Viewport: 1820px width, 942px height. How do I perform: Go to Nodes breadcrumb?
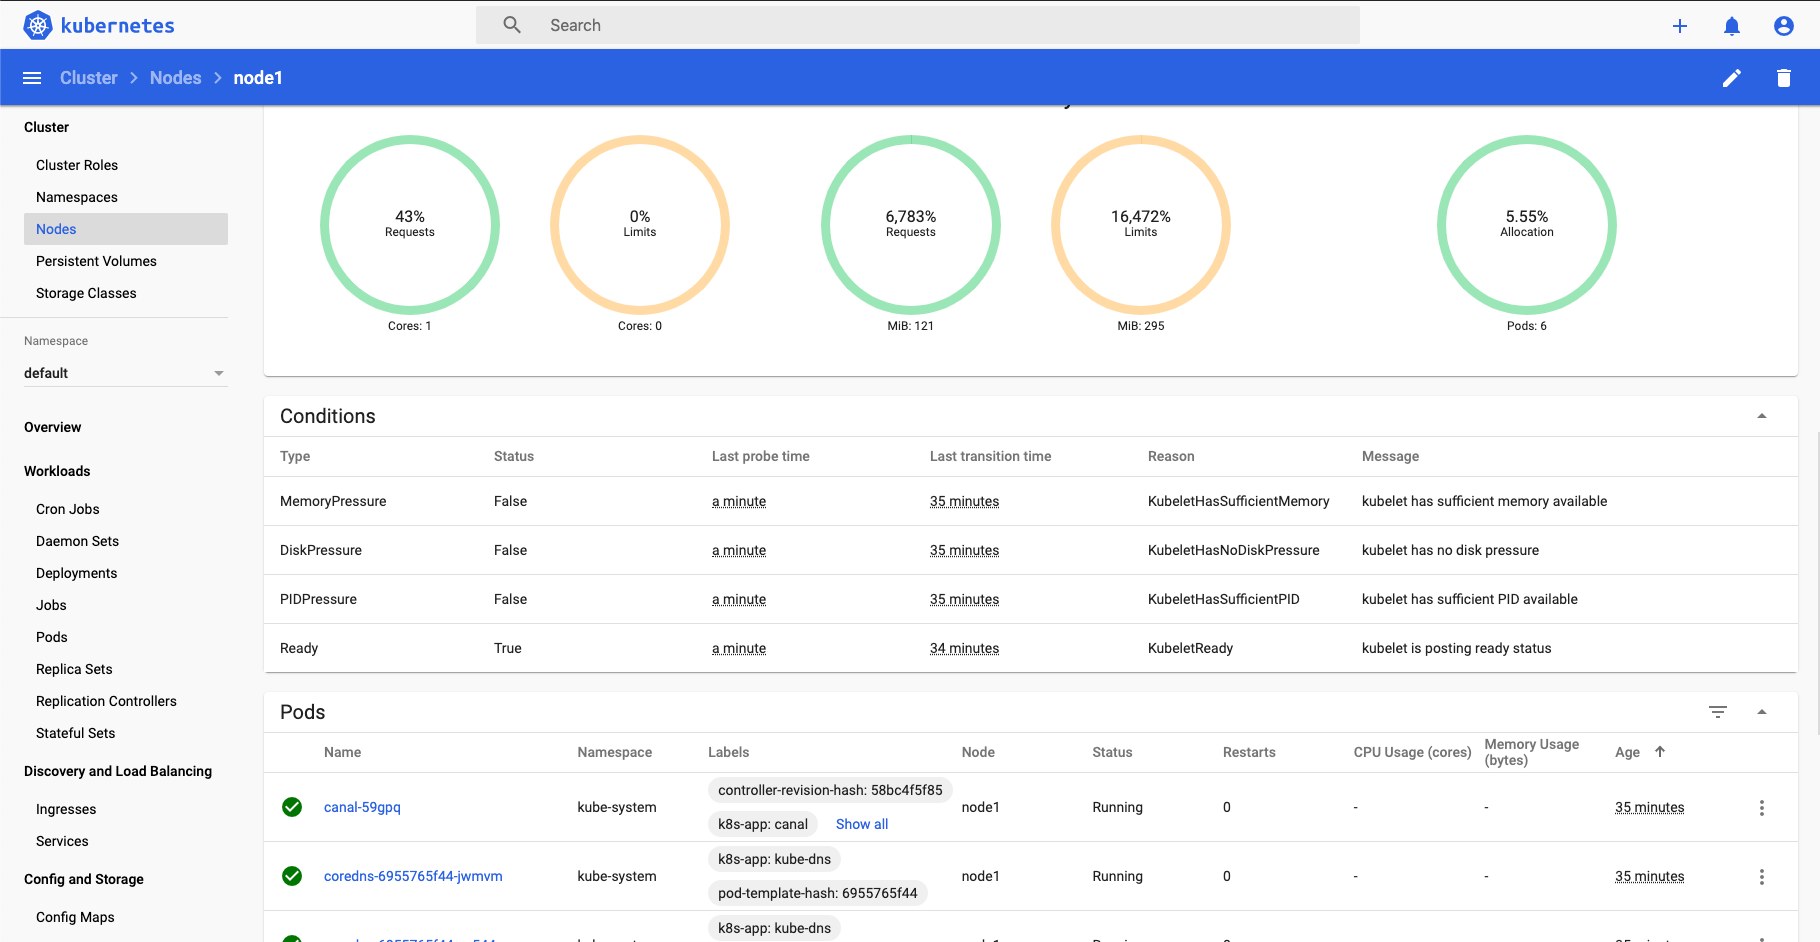click(x=175, y=78)
